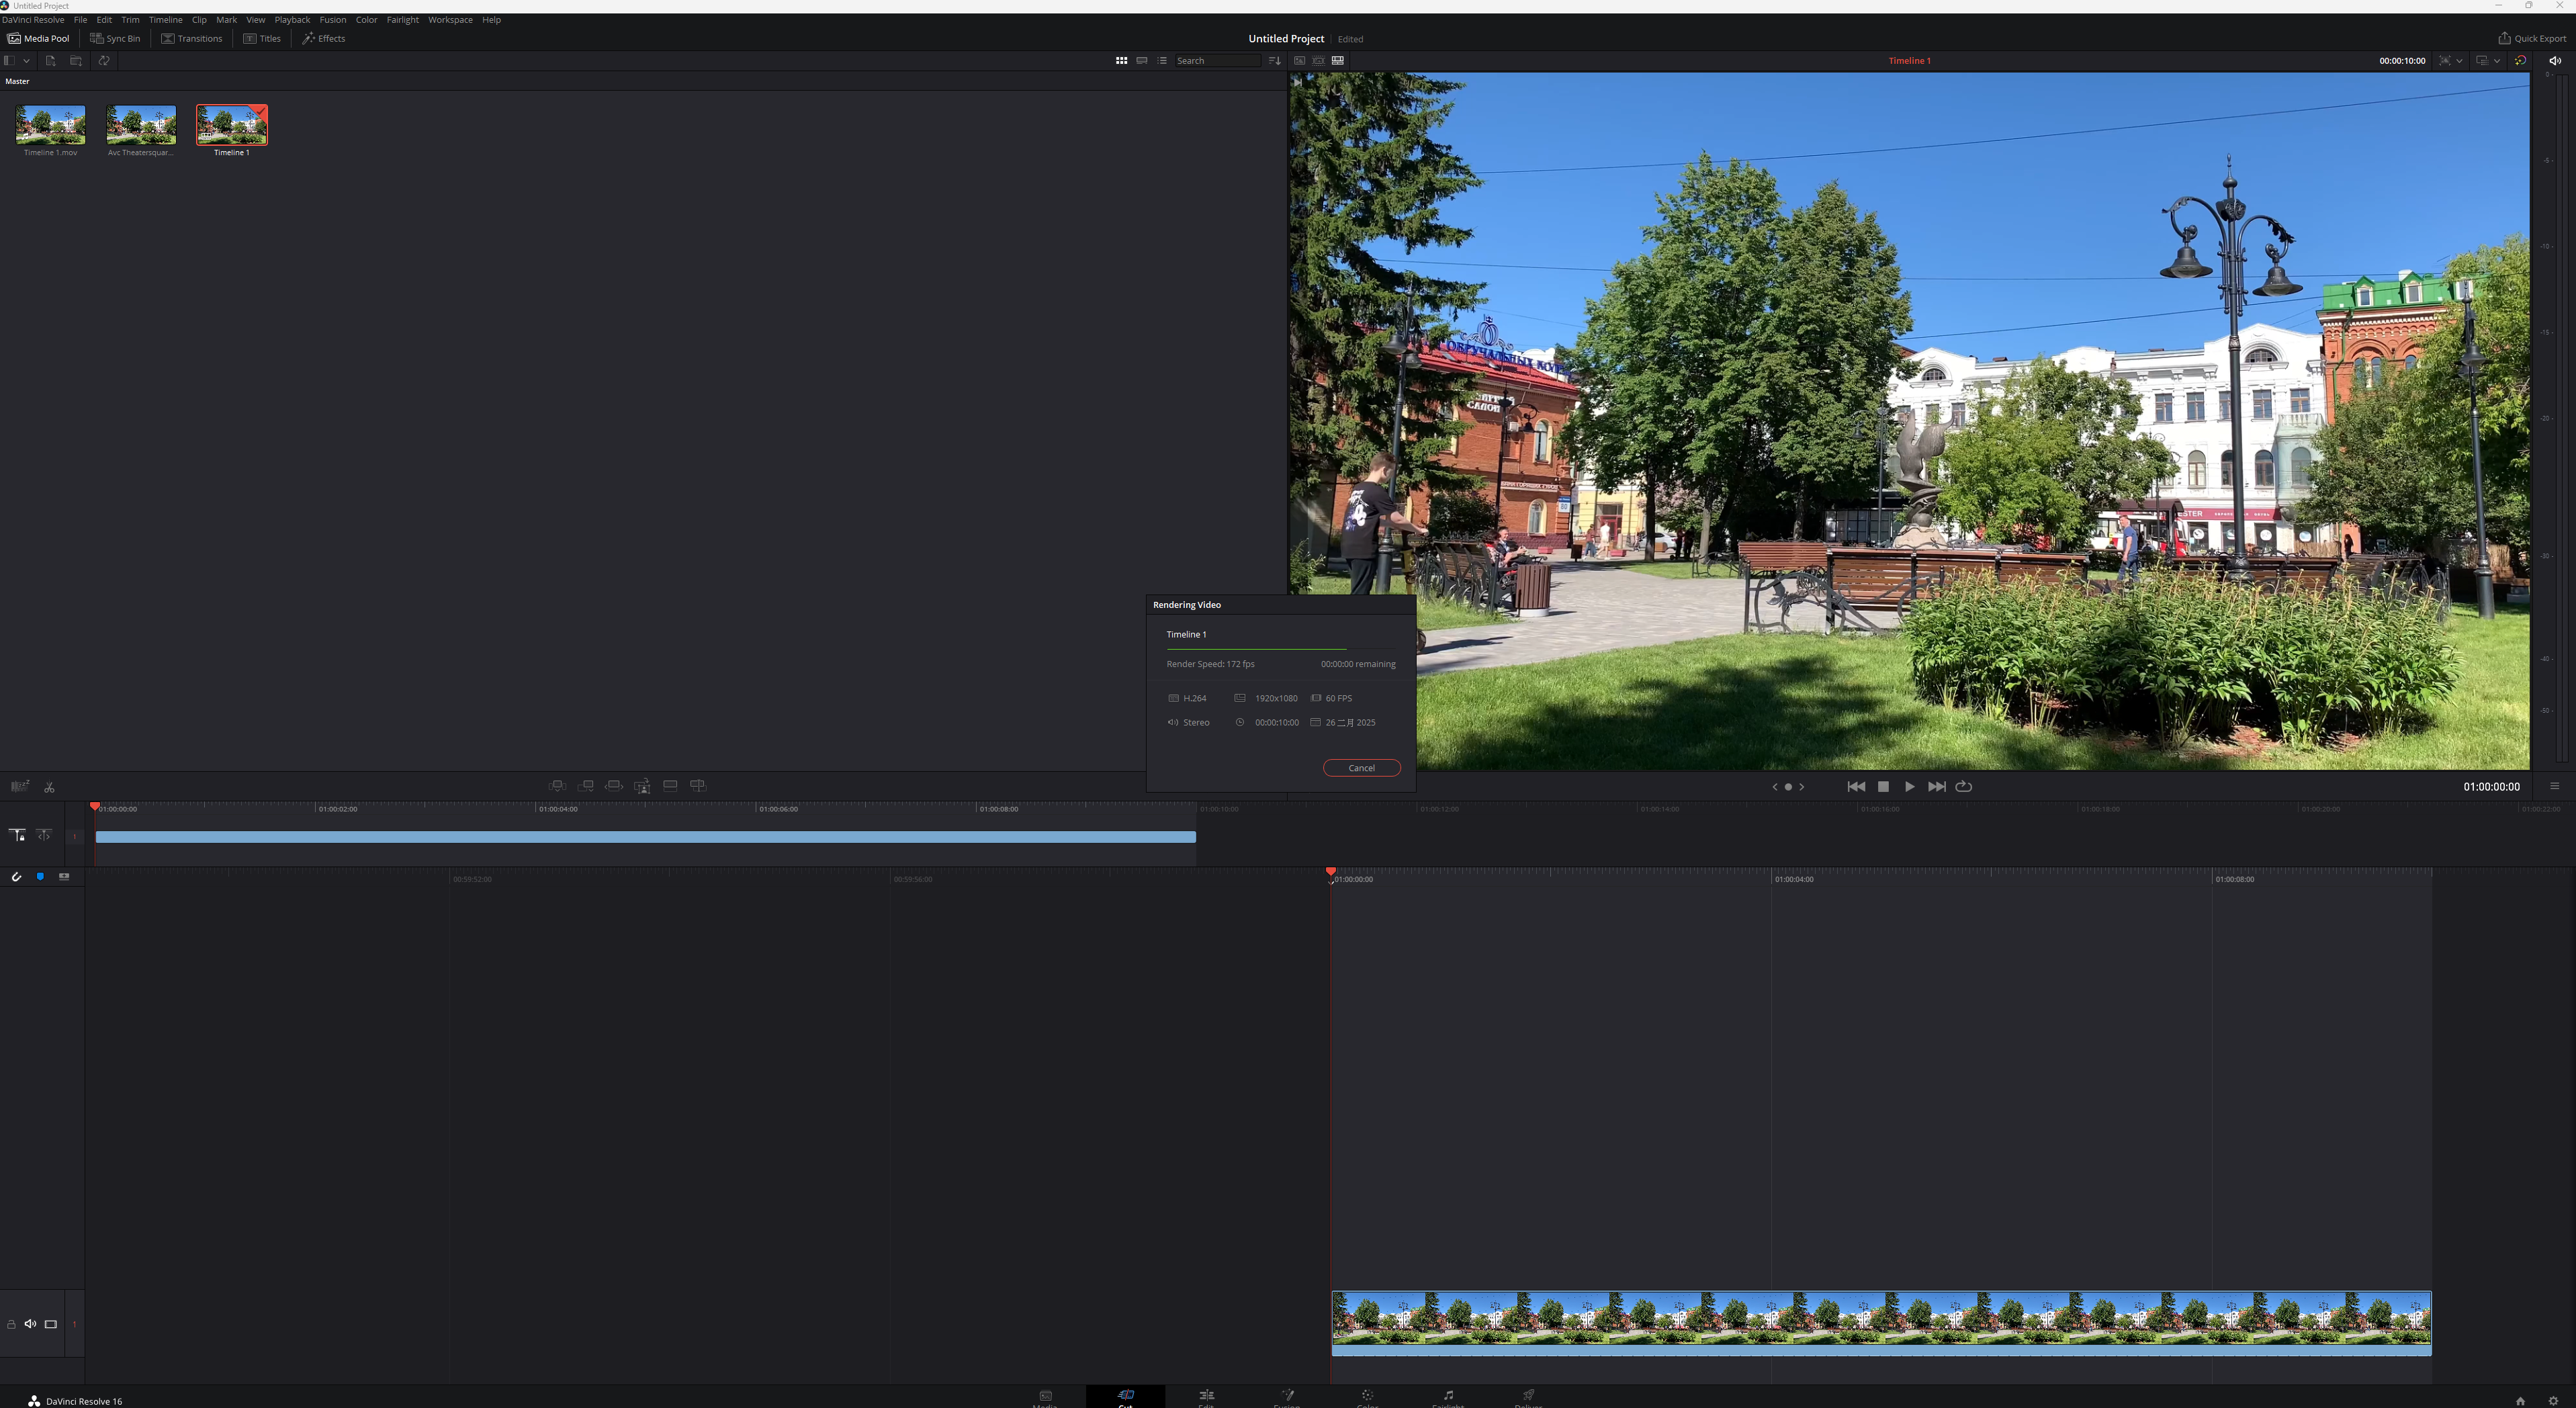This screenshot has width=2576, height=1408.
Task: Open the Help menu
Action: tap(491, 20)
